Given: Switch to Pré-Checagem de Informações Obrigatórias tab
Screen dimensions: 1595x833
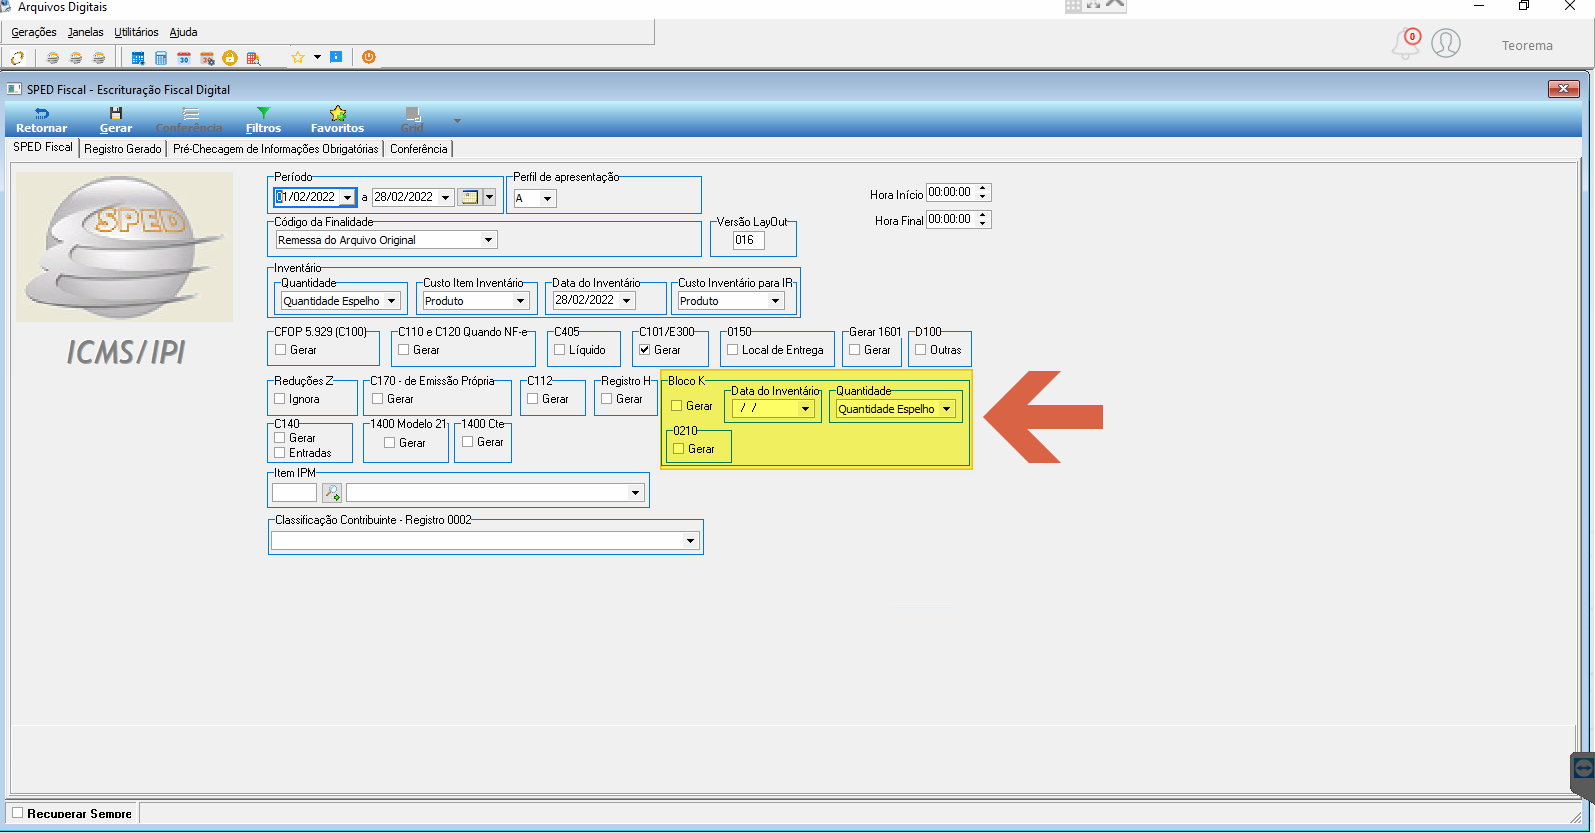Looking at the screenshot, I should click(276, 149).
